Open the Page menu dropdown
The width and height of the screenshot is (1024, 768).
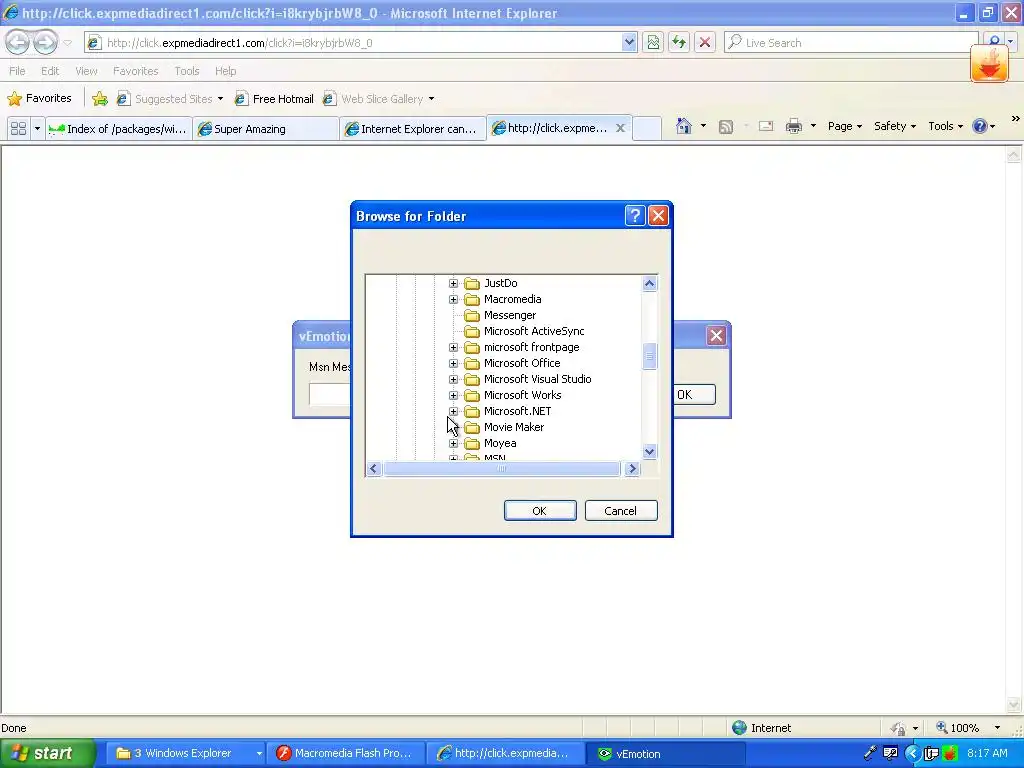(x=845, y=126)
